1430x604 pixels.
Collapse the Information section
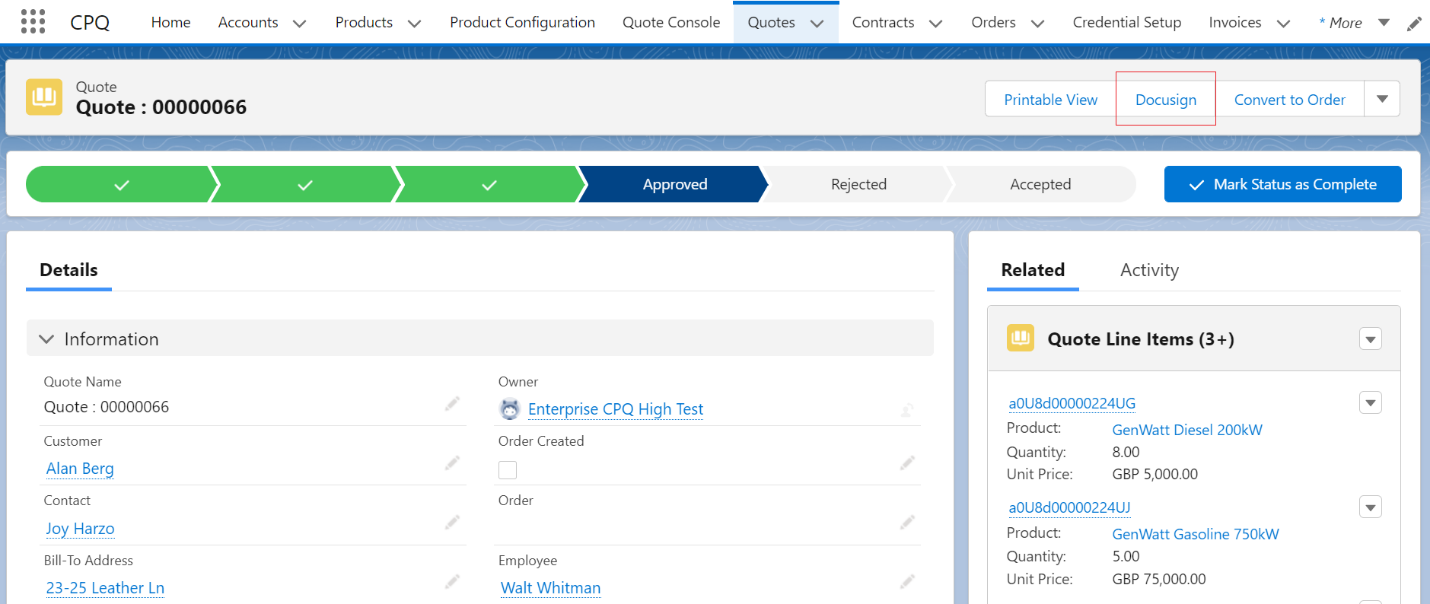click(46, 338)
